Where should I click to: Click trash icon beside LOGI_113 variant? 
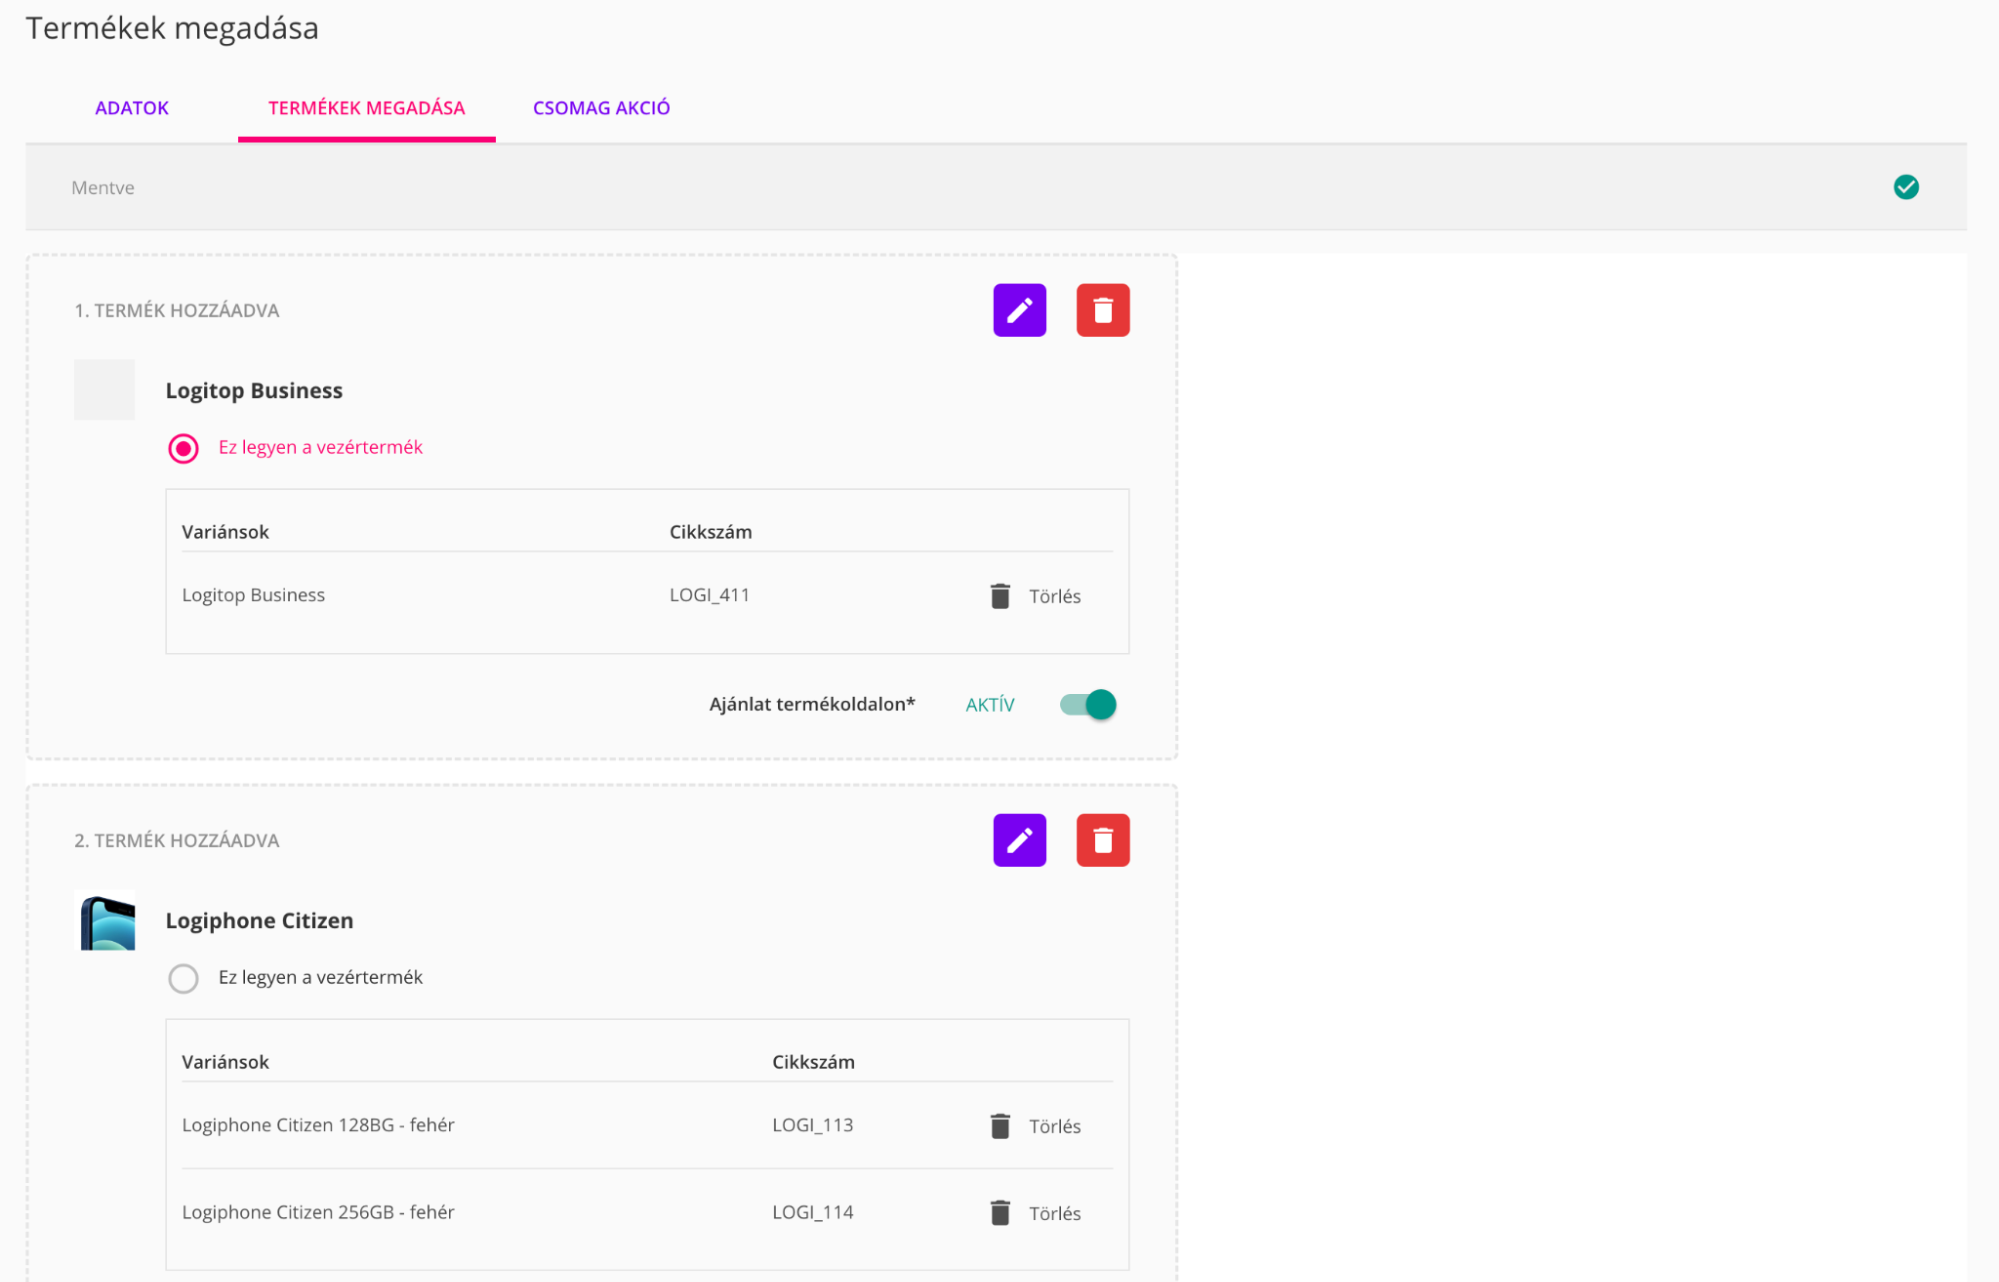(x=999, y=1126)
